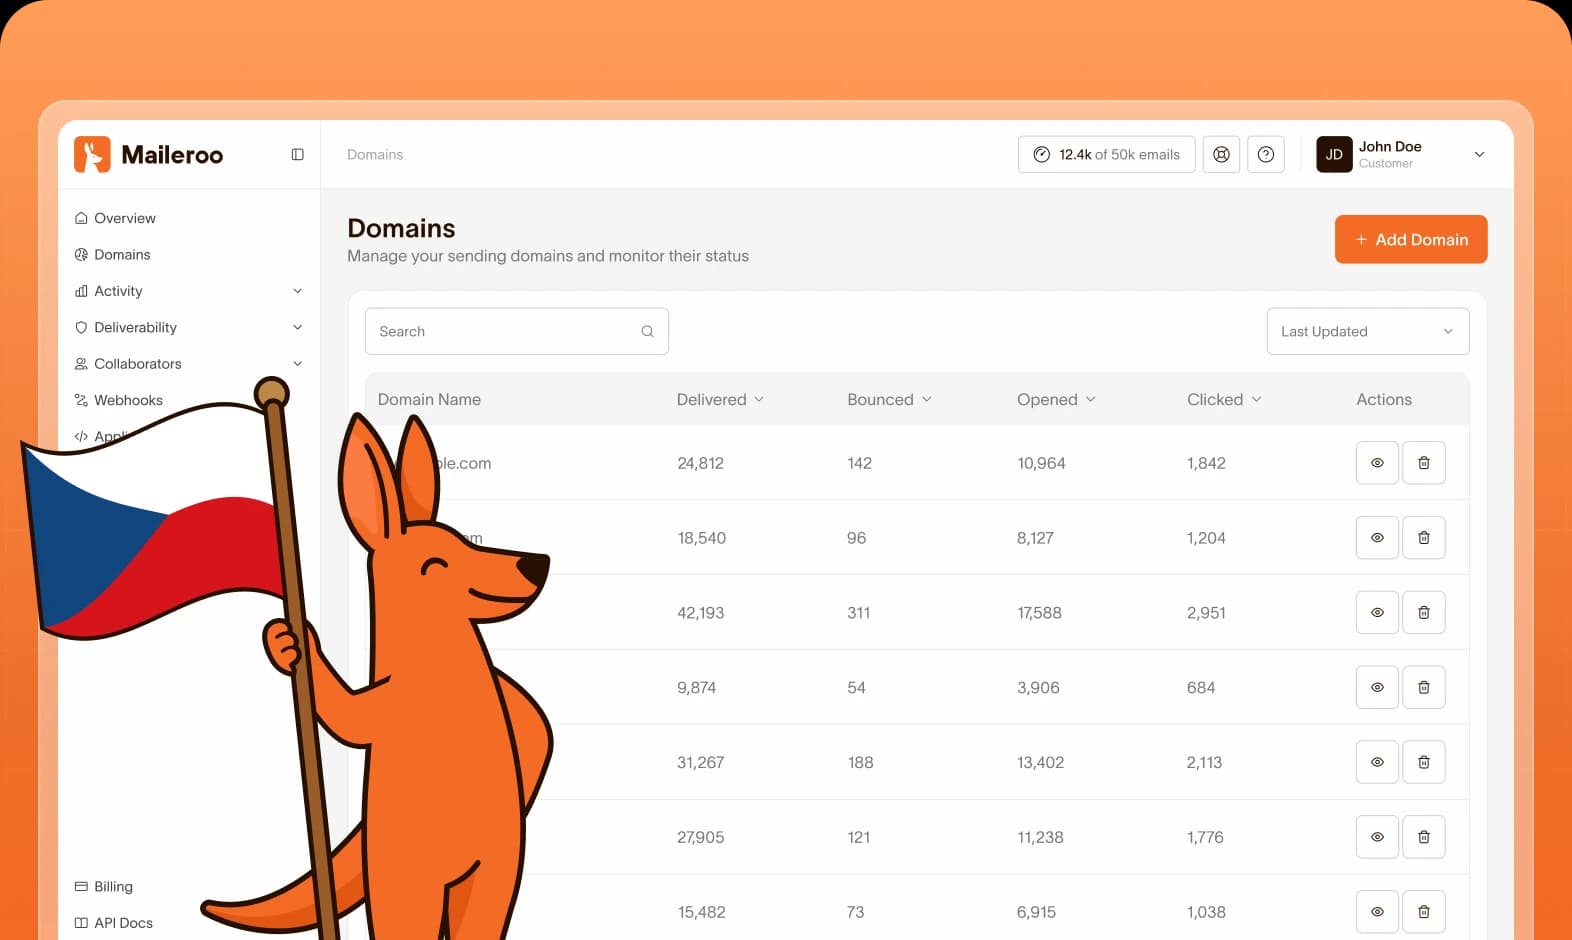Click the clicked value 2,951

[1206, 613]
